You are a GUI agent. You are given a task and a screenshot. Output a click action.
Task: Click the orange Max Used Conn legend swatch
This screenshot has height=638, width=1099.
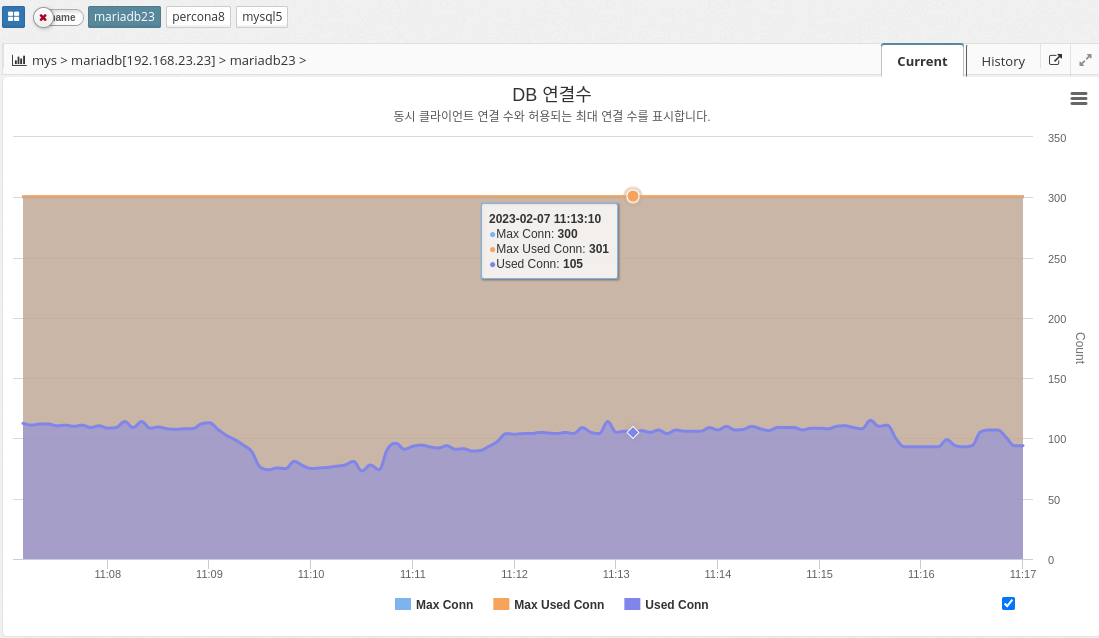(x=501, y=604)
